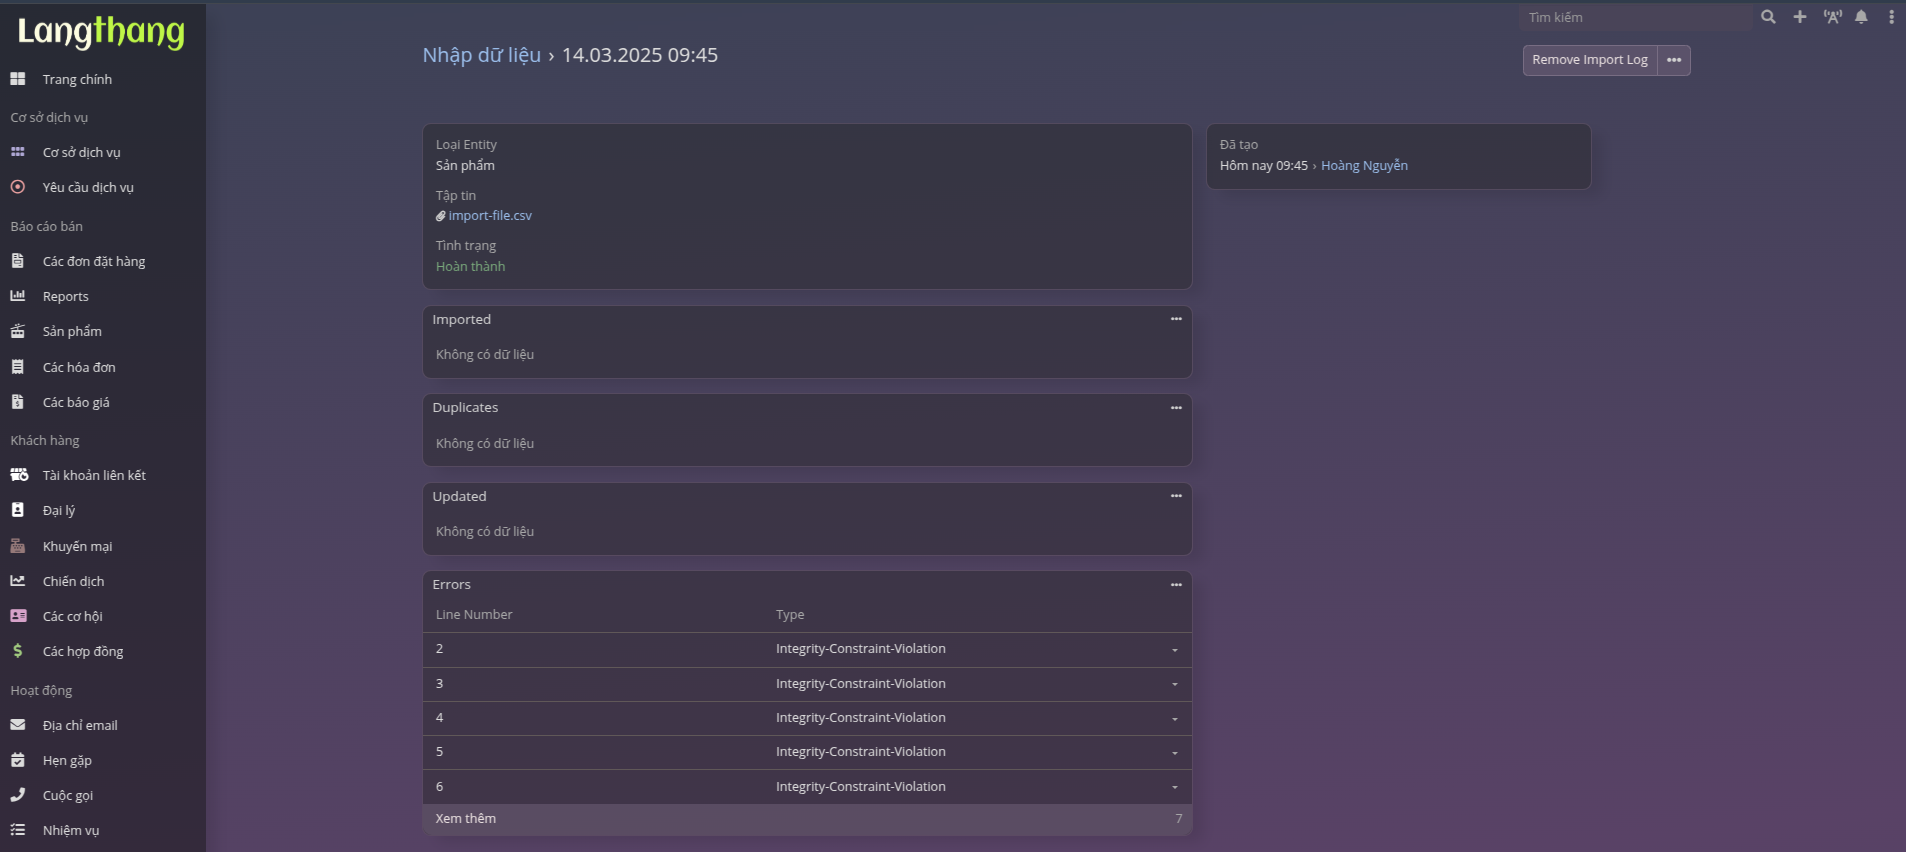Navigate to Reports in the sidebar
The width and height of the screenshot is (1906, 852).
[66, 297]
